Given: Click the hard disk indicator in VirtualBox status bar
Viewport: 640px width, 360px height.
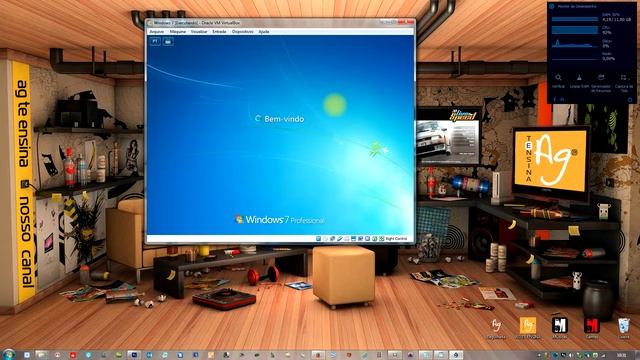Looking at the screenshot, I should click(x=319, y=239).
